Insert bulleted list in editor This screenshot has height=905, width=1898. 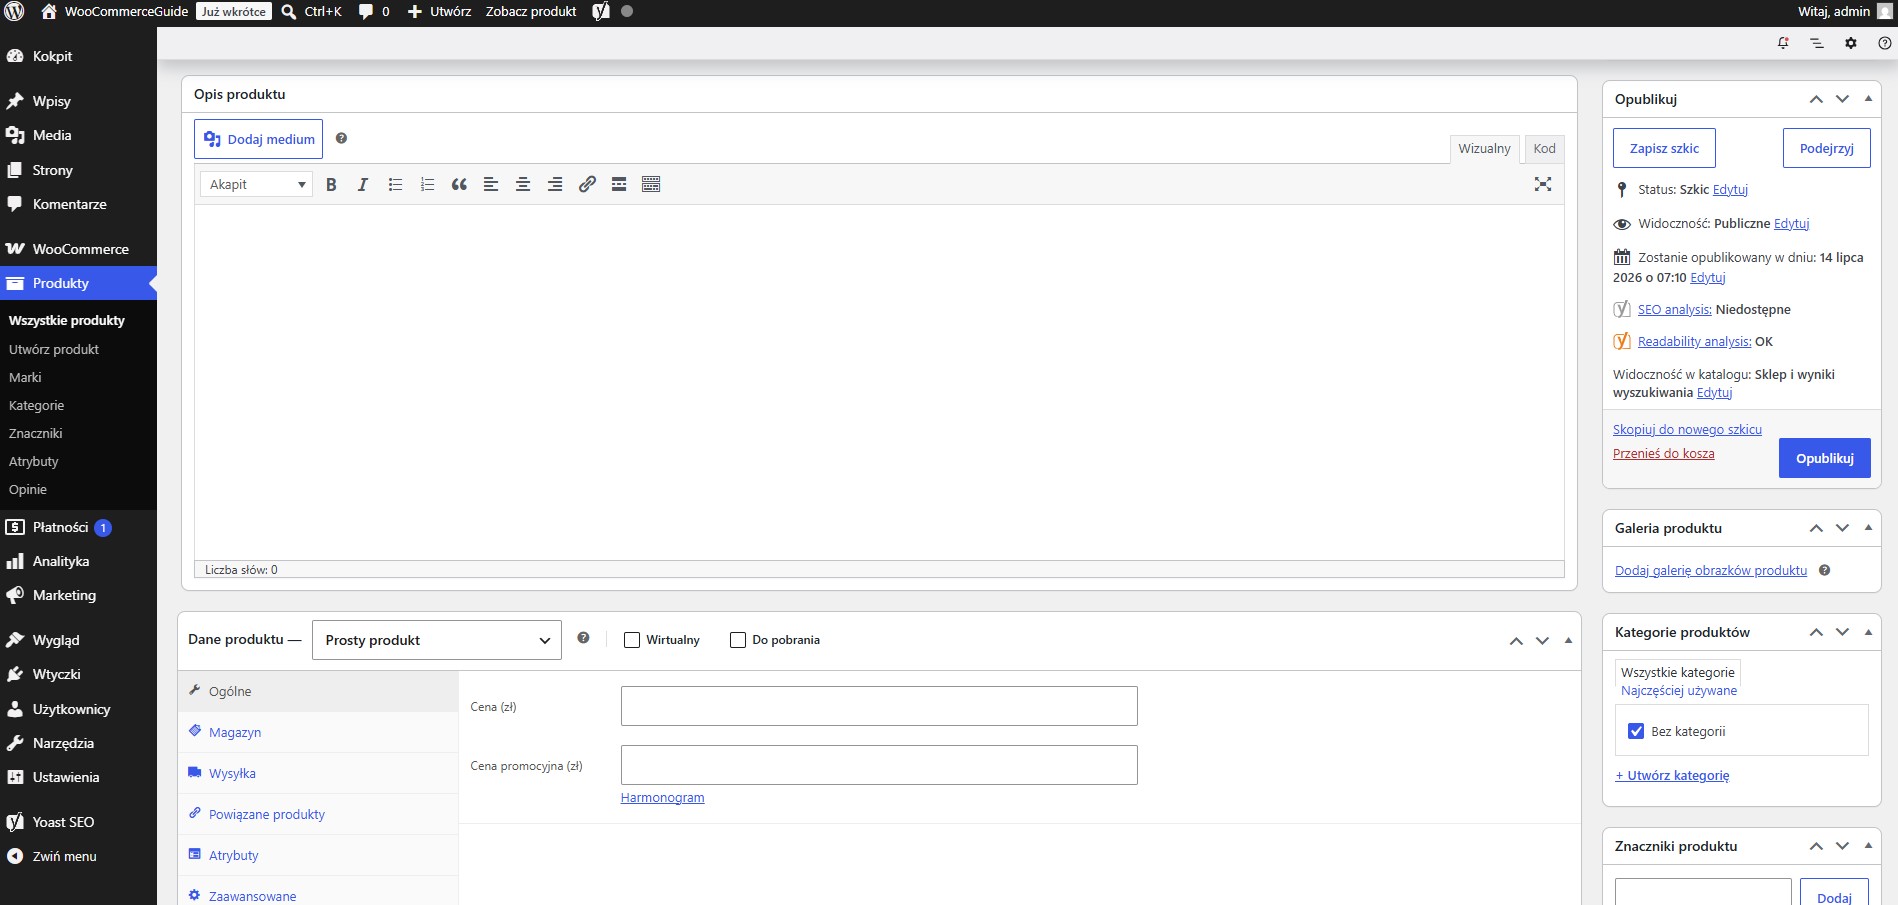[395, 184]
